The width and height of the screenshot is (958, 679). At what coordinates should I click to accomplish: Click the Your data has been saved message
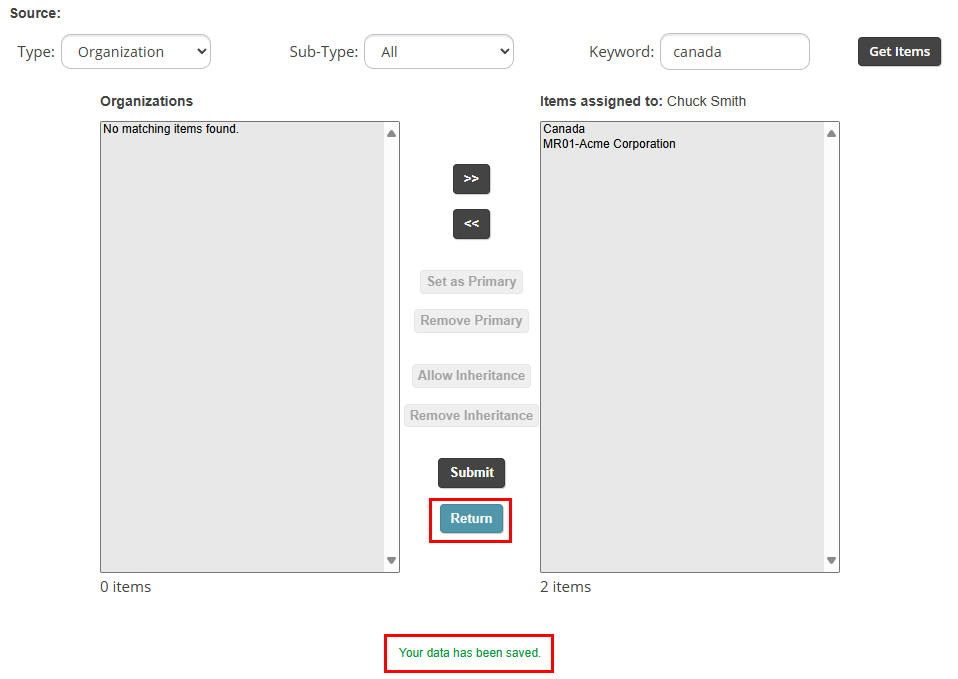coord(469,653)
